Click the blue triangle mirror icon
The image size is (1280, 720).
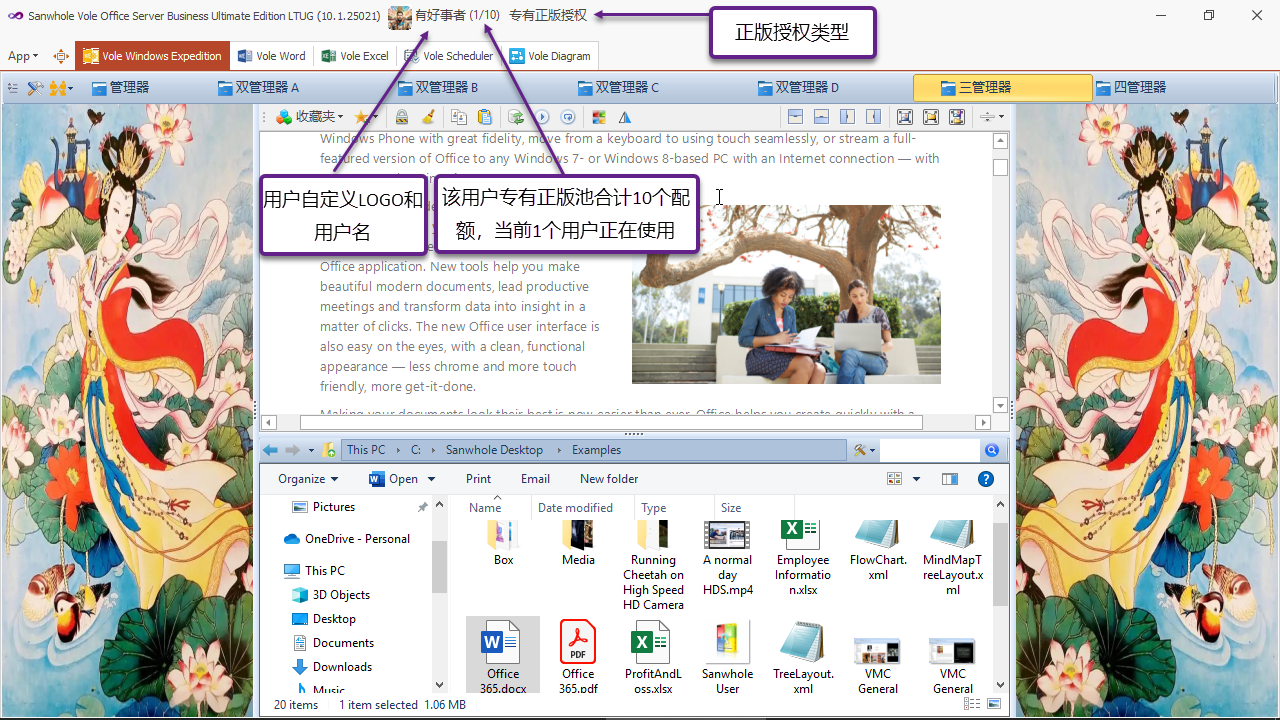625,117
